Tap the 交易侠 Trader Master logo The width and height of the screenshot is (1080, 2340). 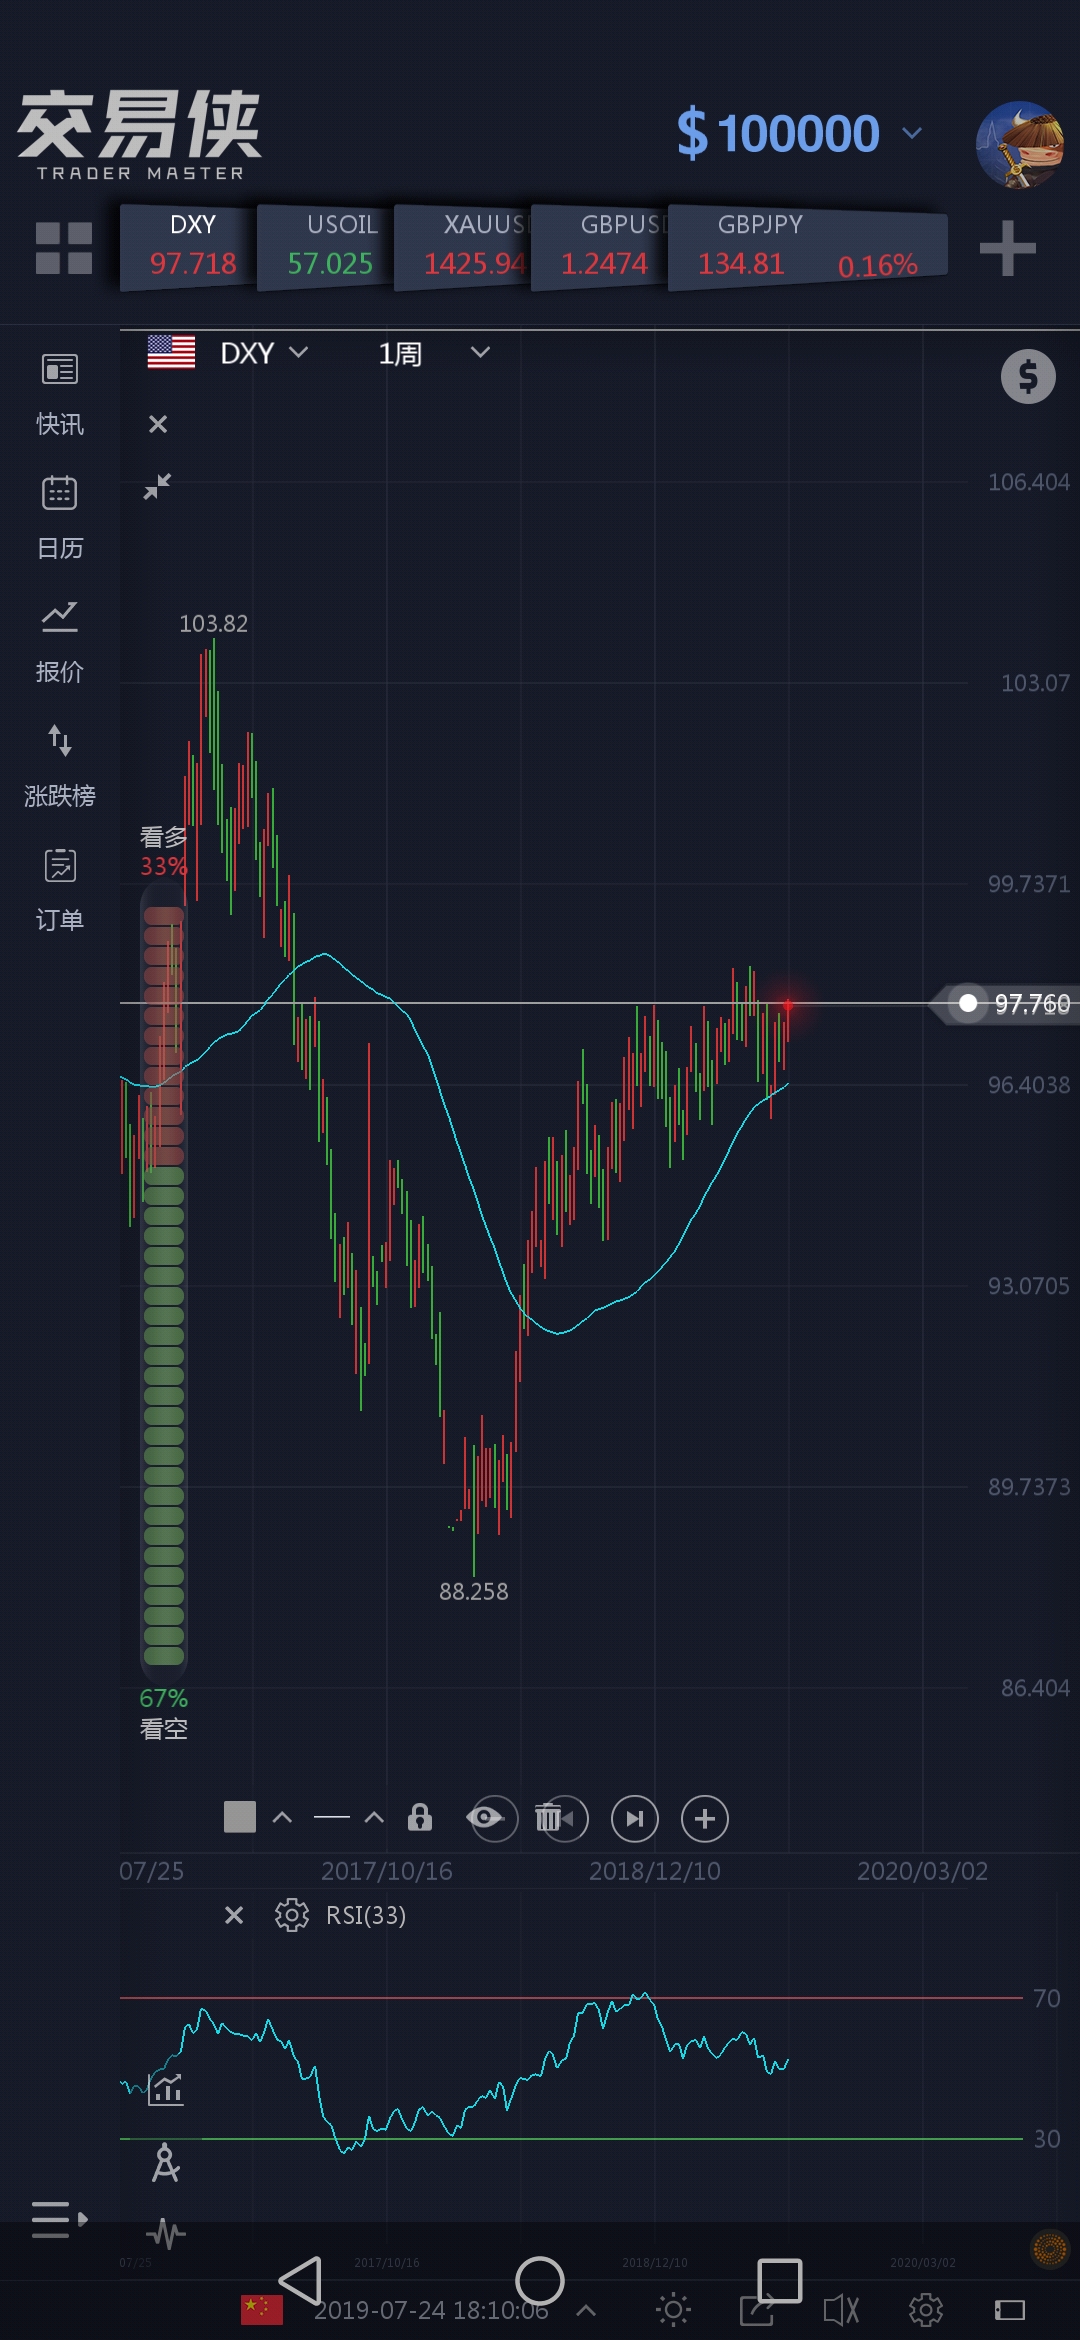point(139,135)
